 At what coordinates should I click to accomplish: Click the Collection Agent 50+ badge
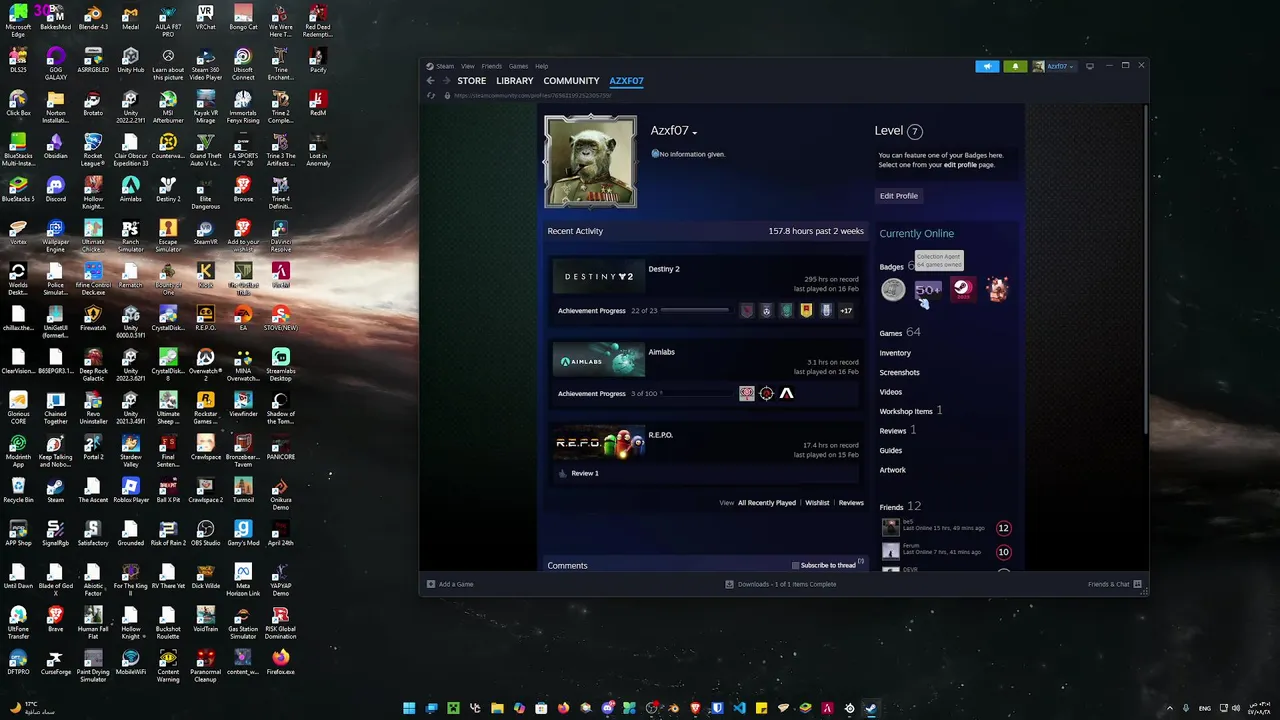coord(928,290)
